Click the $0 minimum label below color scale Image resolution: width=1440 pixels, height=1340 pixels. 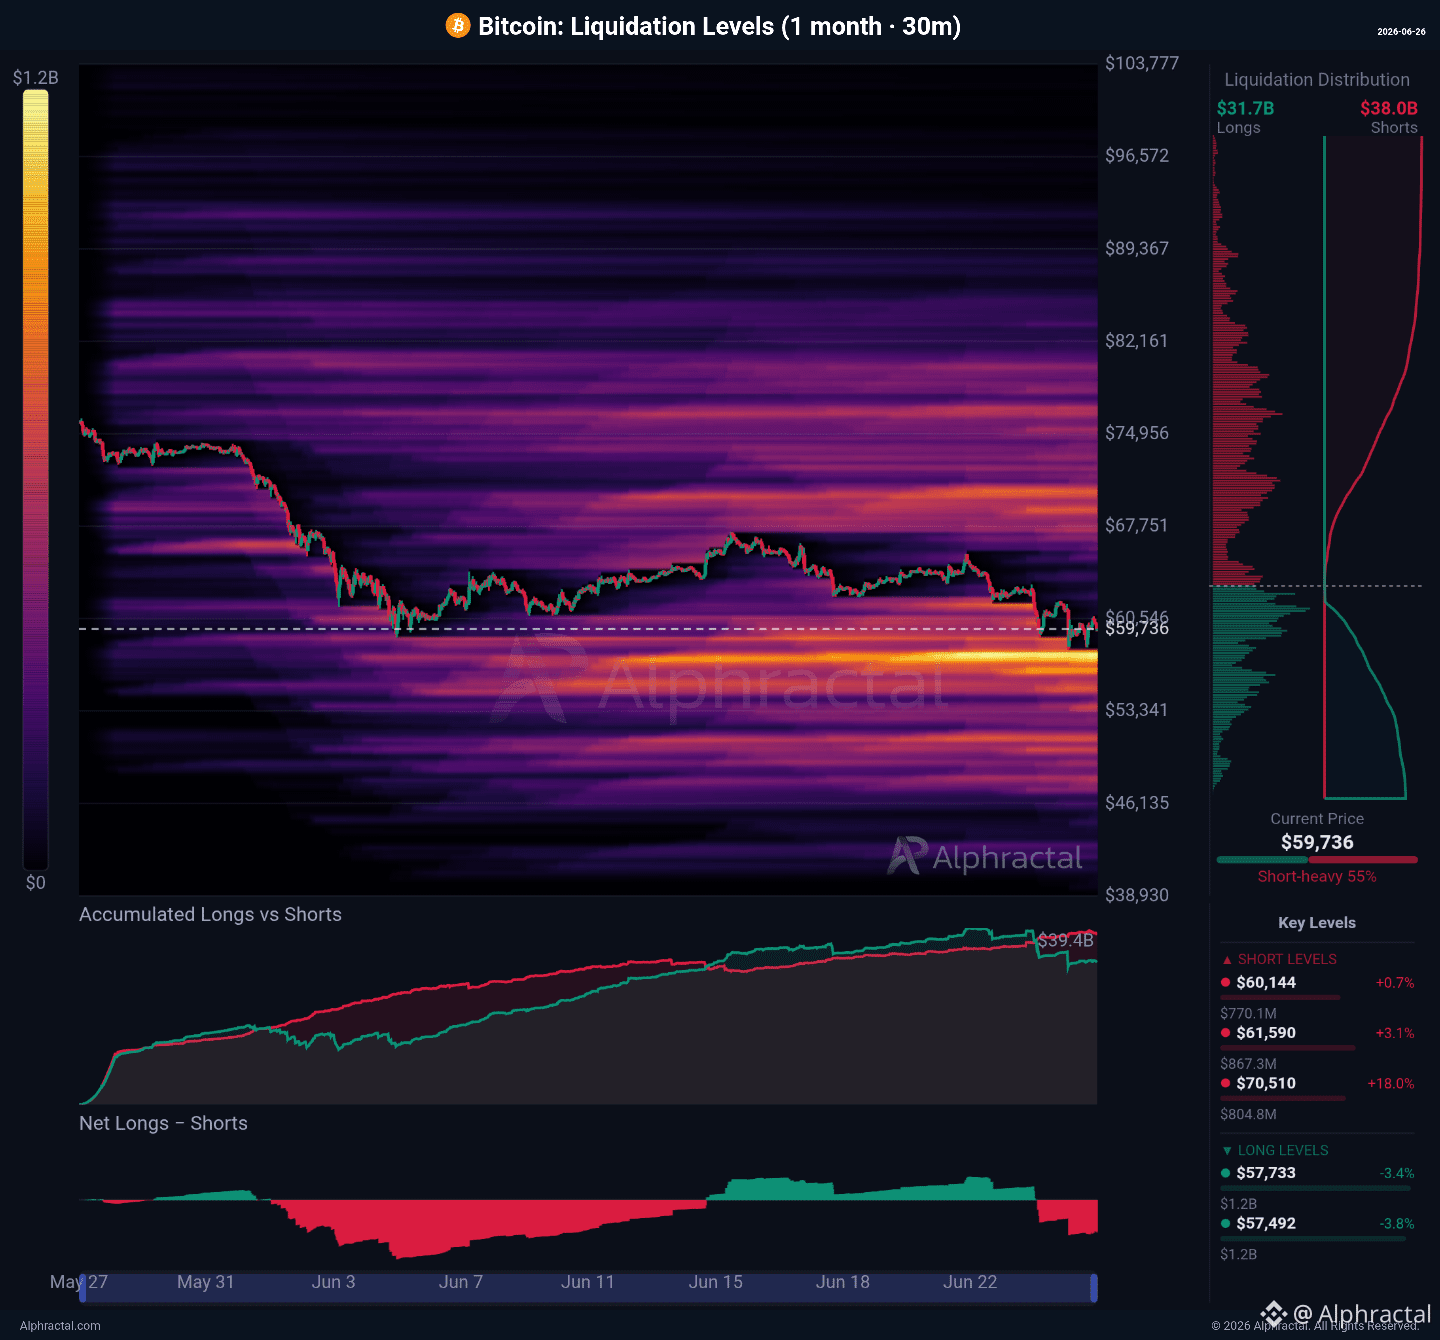[36, 882]
